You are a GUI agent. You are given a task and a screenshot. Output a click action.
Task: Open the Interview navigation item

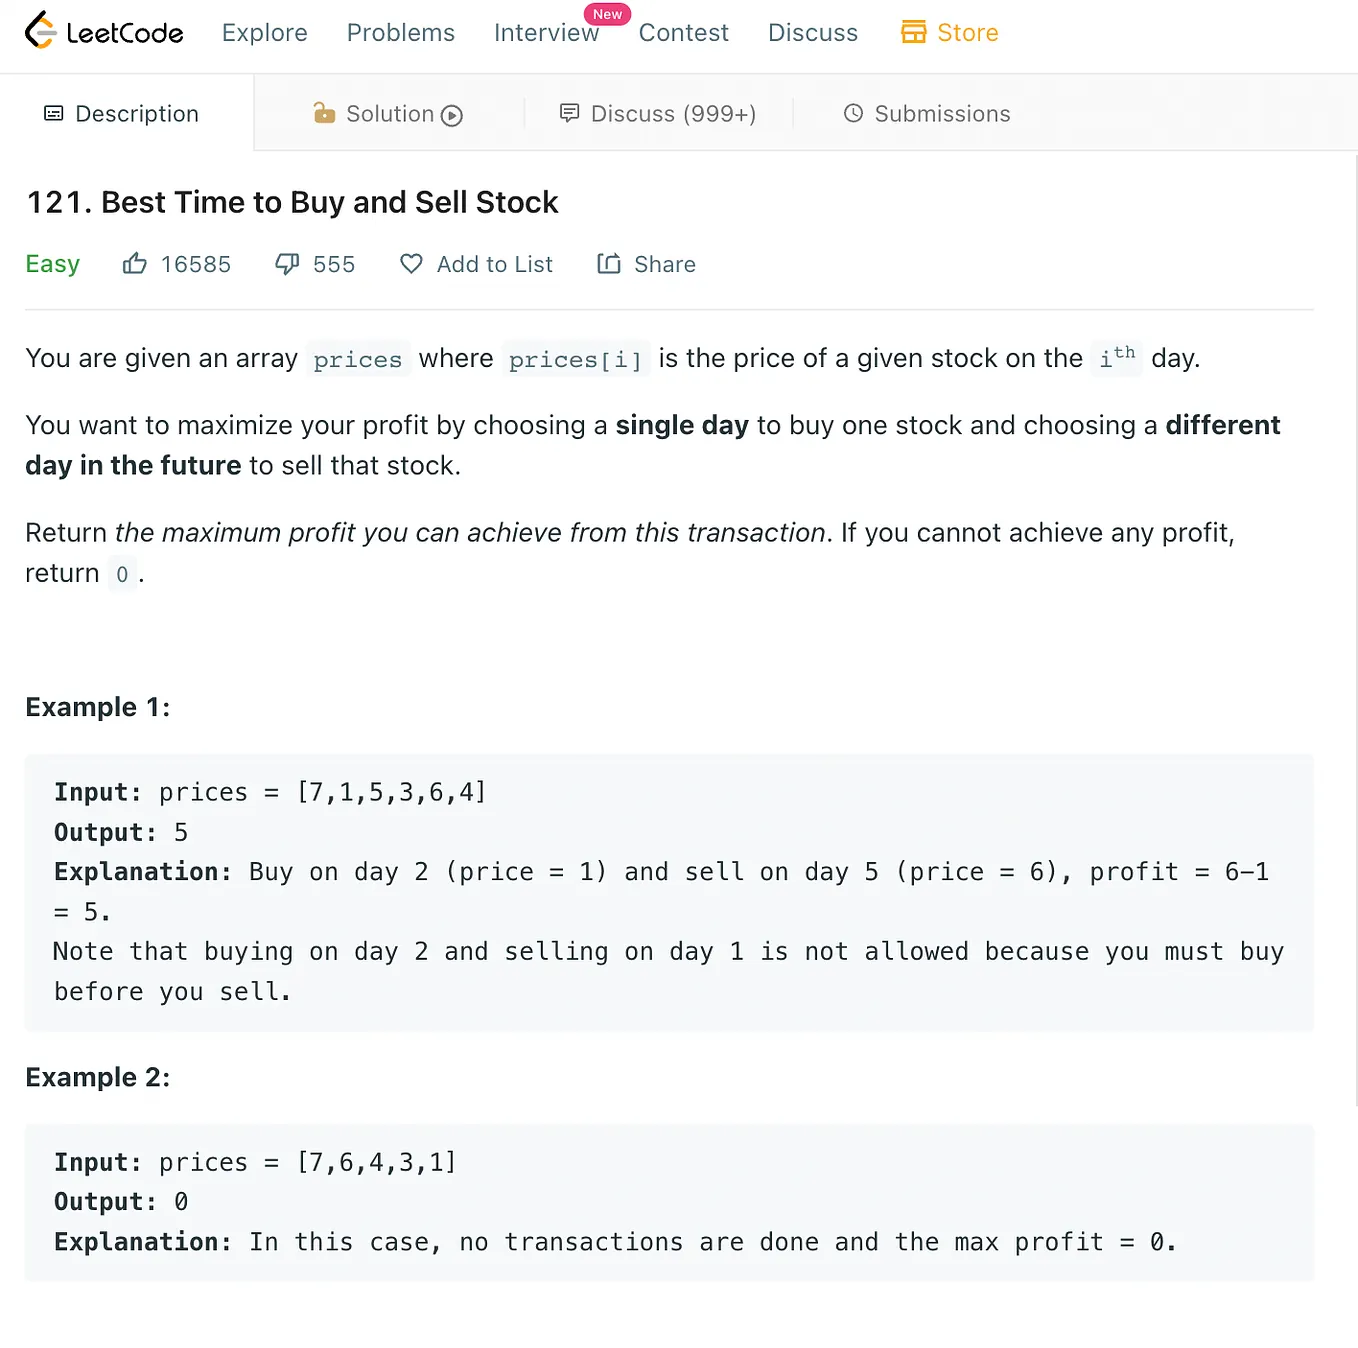pyautogui.click(x=546, y=33)
